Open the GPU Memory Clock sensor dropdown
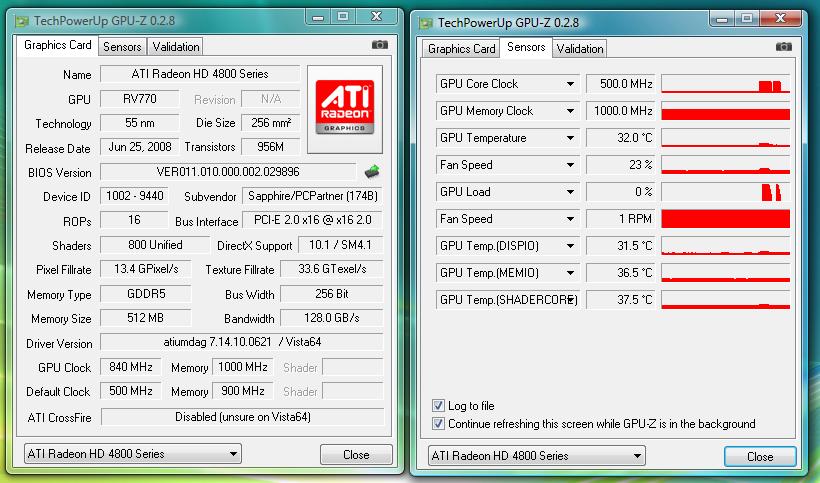Image resolution: width=820 pixels, height=483 pixels. click(x=571, y=111)
